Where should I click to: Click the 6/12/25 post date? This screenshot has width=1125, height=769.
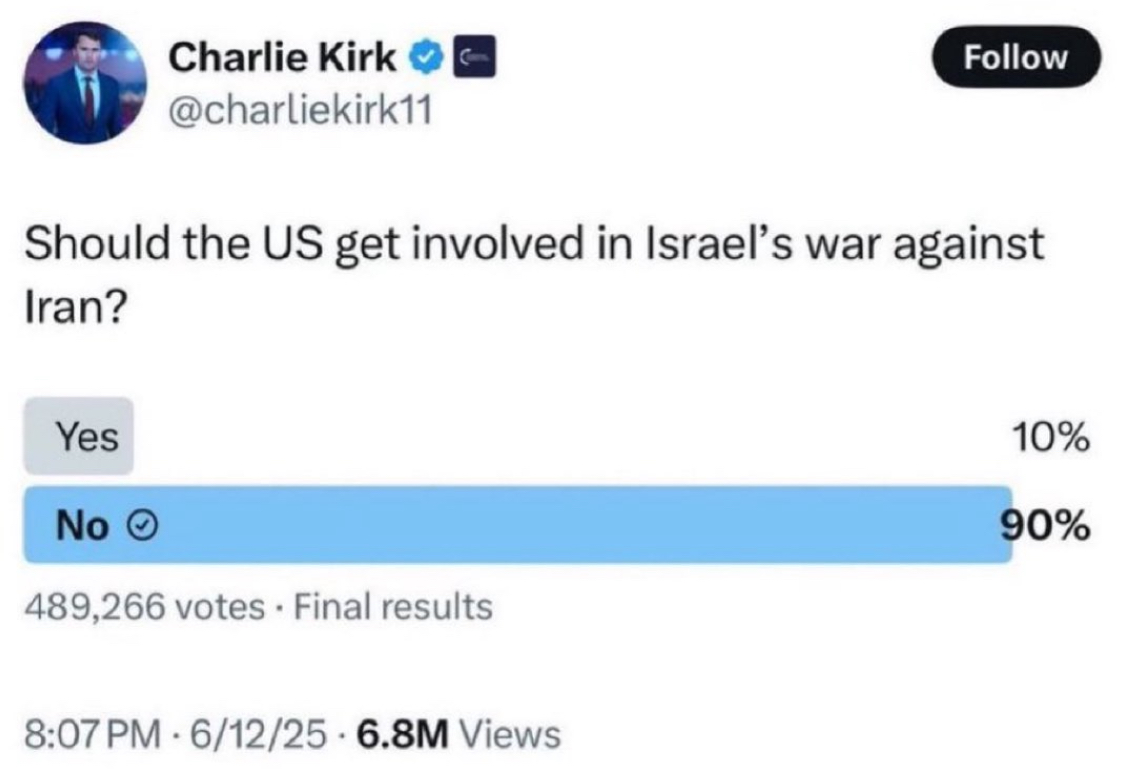pos(258,735)
